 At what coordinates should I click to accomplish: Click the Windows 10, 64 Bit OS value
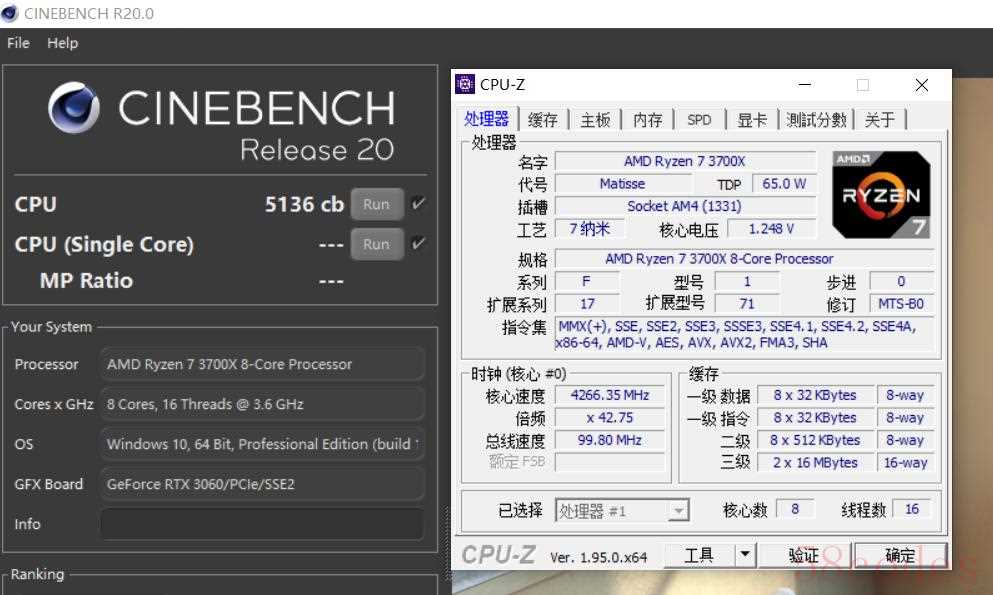tap(262, 444)
